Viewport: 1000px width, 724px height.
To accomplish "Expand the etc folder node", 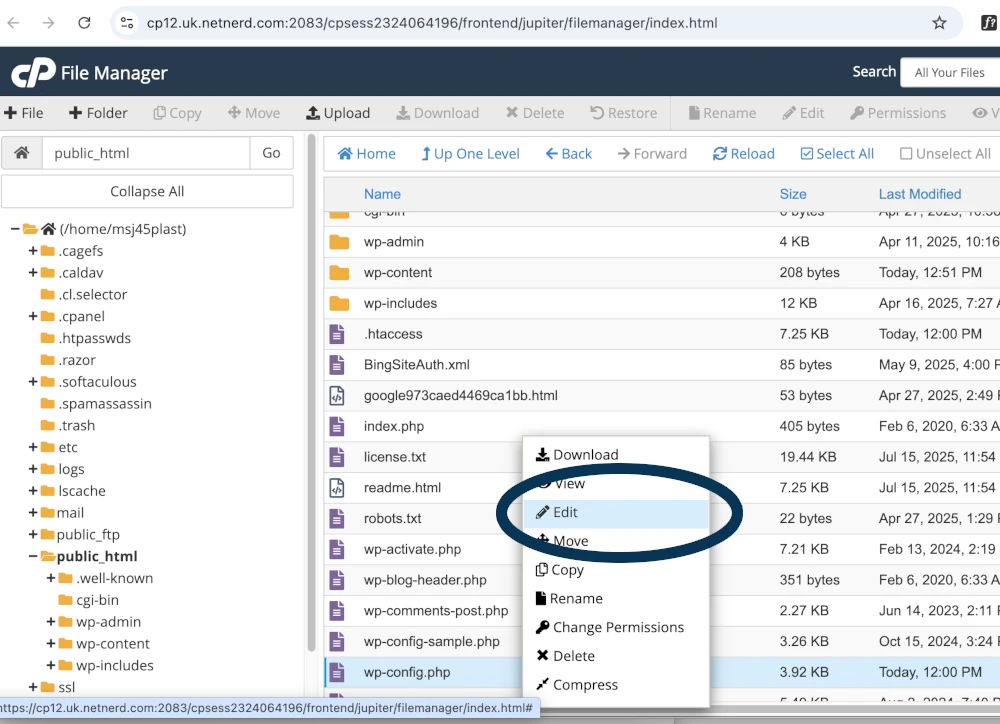I will coord(33,447).
